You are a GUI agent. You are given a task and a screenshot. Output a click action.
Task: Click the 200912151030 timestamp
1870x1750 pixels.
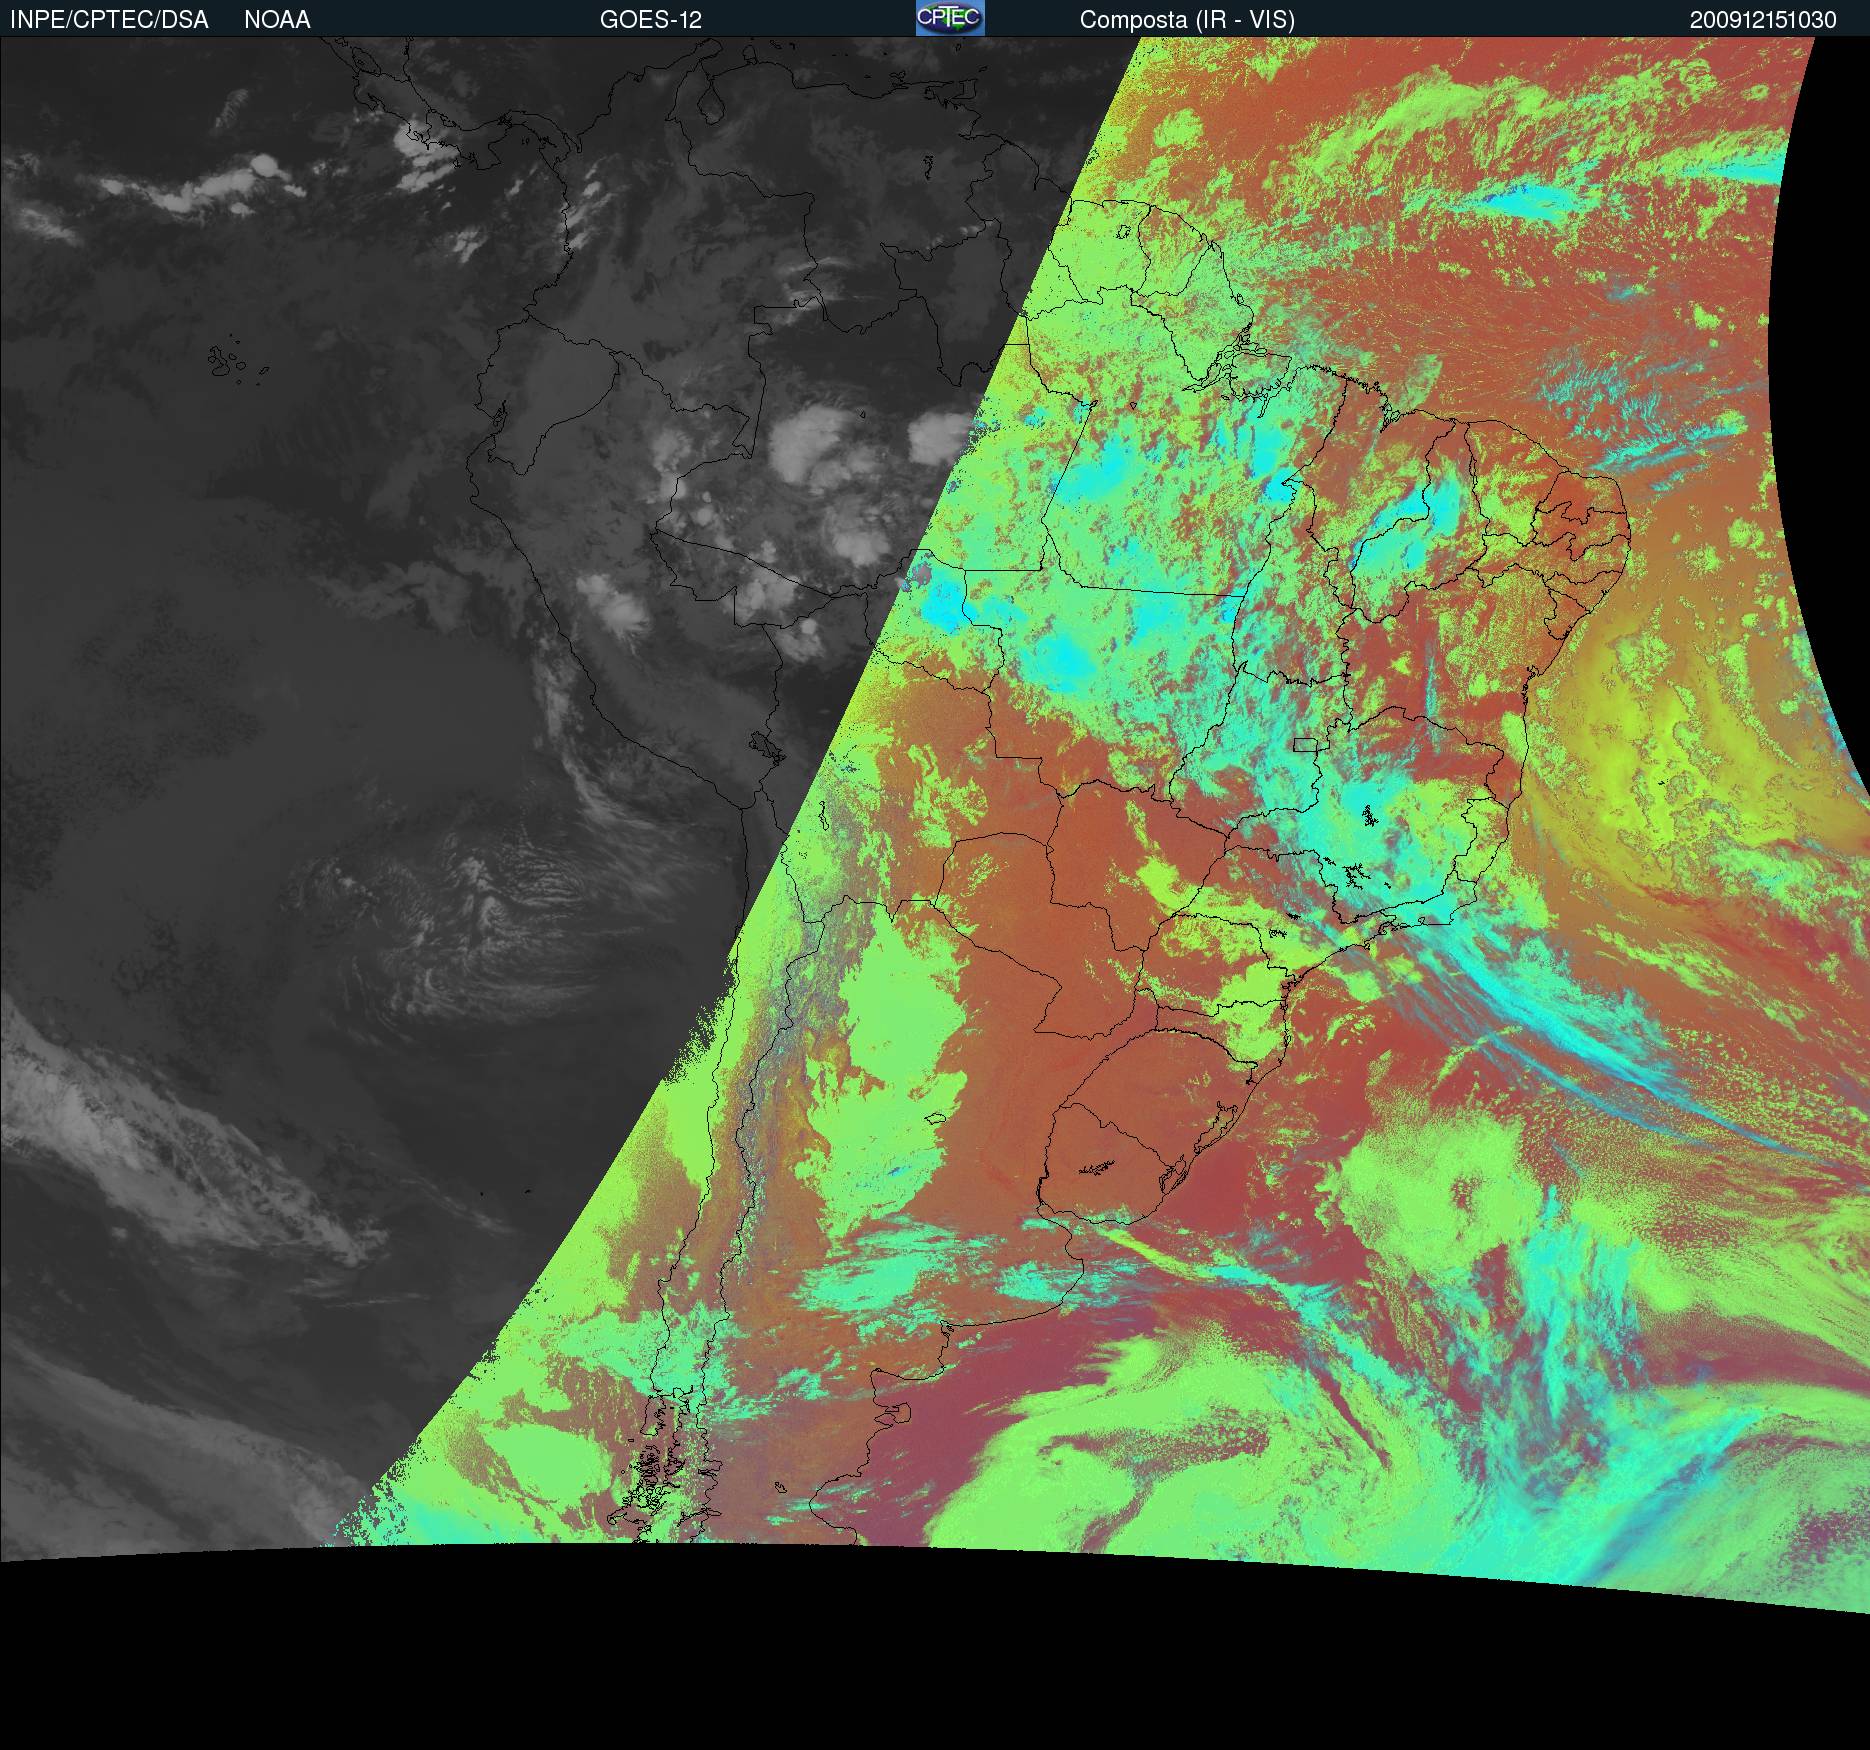pos(1763,20)
